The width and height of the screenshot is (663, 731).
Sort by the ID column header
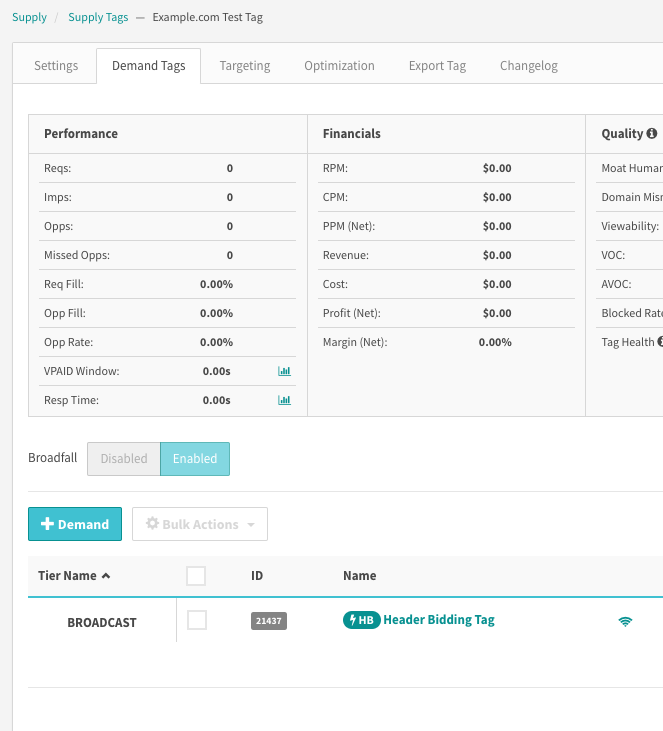coord(257,576)
